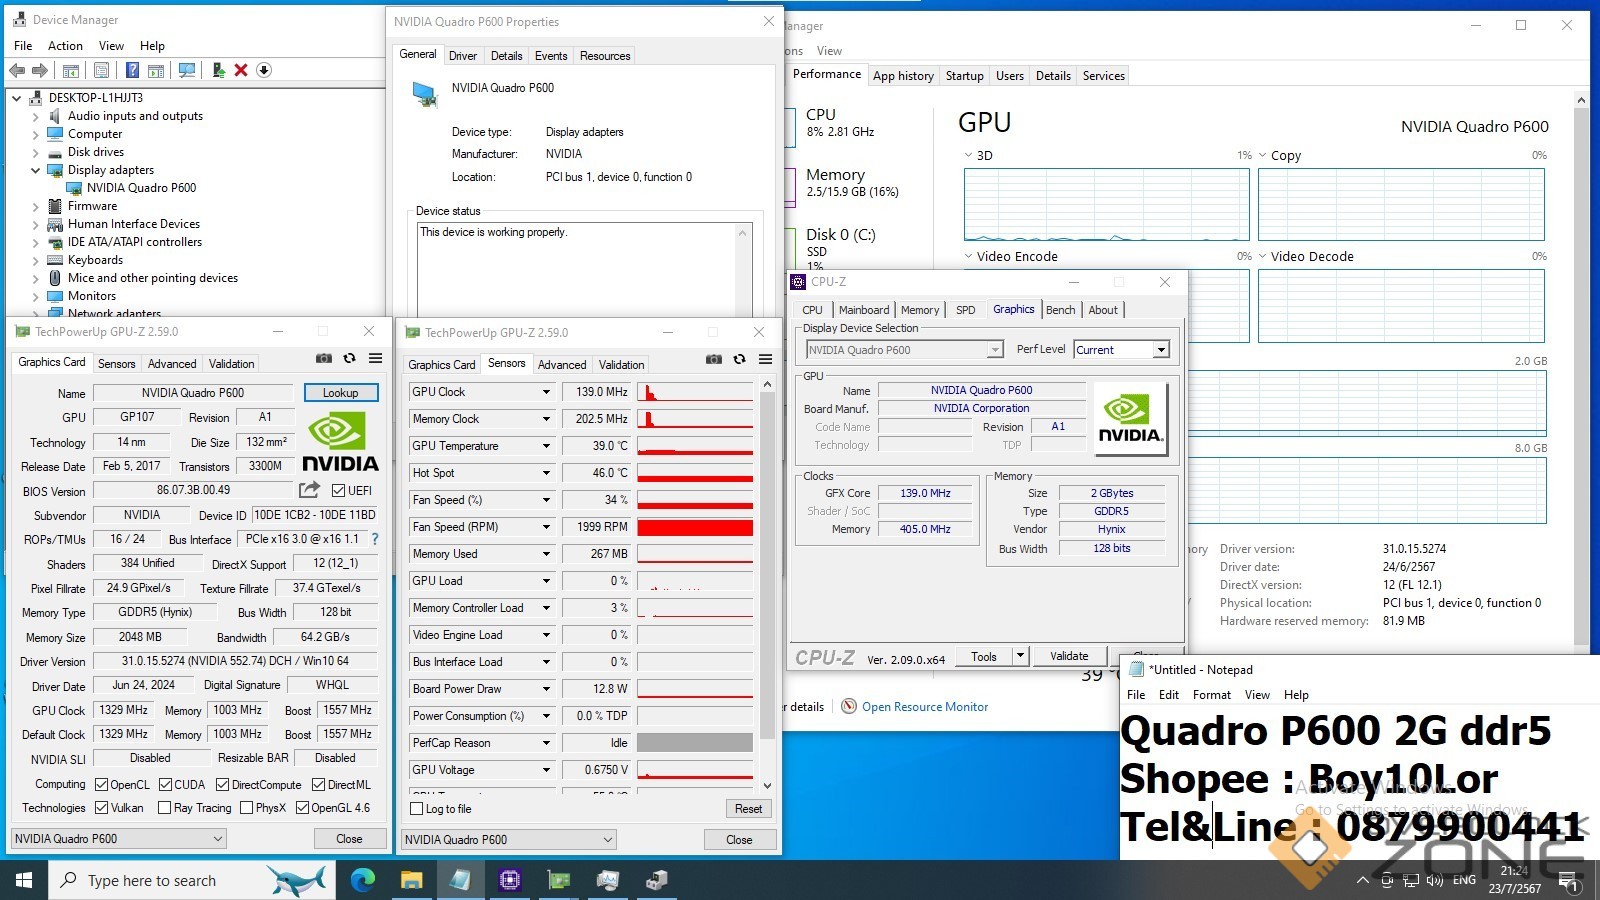Click the refresh icon in GPU-Z Graphics Card window
Viewport: 1600px width, 900px height.
click(x=349, y=358)
